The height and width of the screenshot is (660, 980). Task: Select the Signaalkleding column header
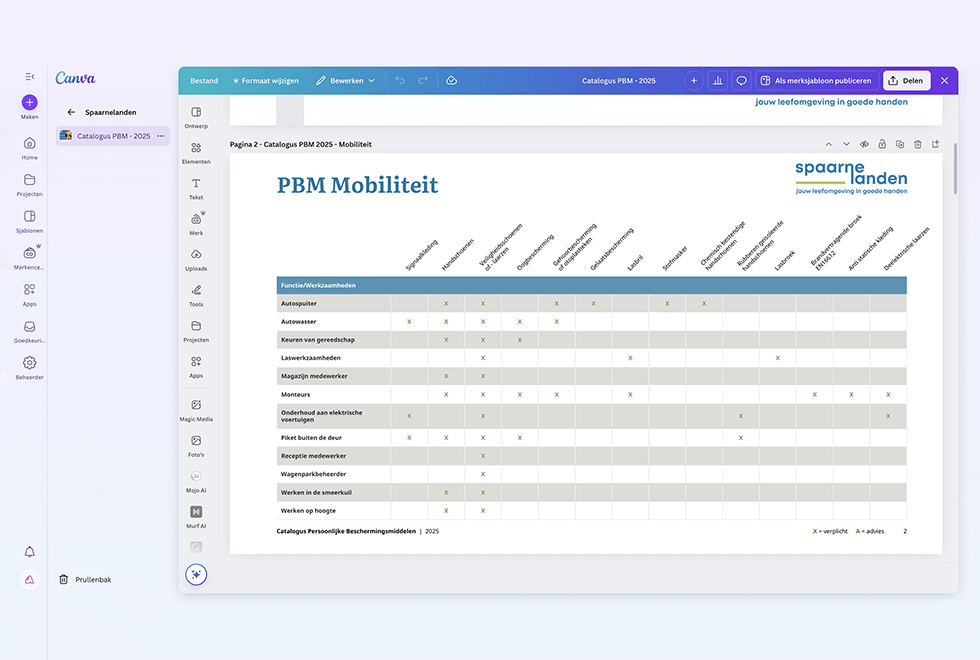tap(422, 254)
